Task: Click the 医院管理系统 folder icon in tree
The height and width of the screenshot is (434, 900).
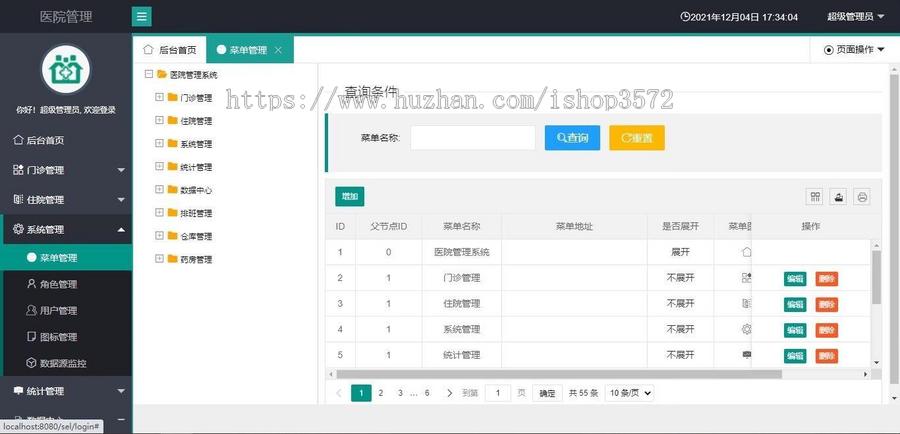Action: pos(162,74)
